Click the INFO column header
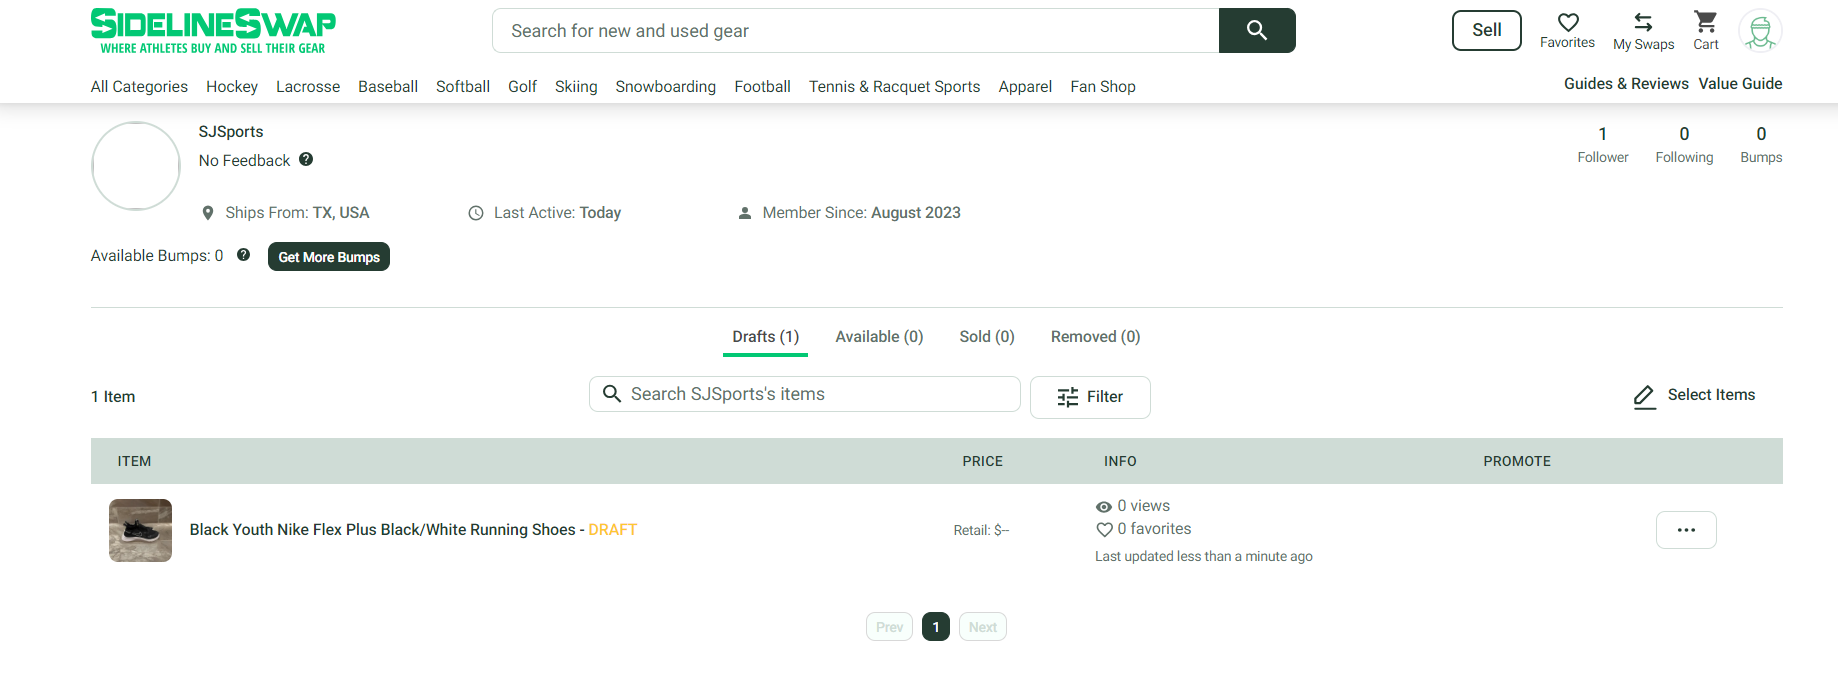The height and width of the screenshot is (681, 1838). [x=1120, y=461]
